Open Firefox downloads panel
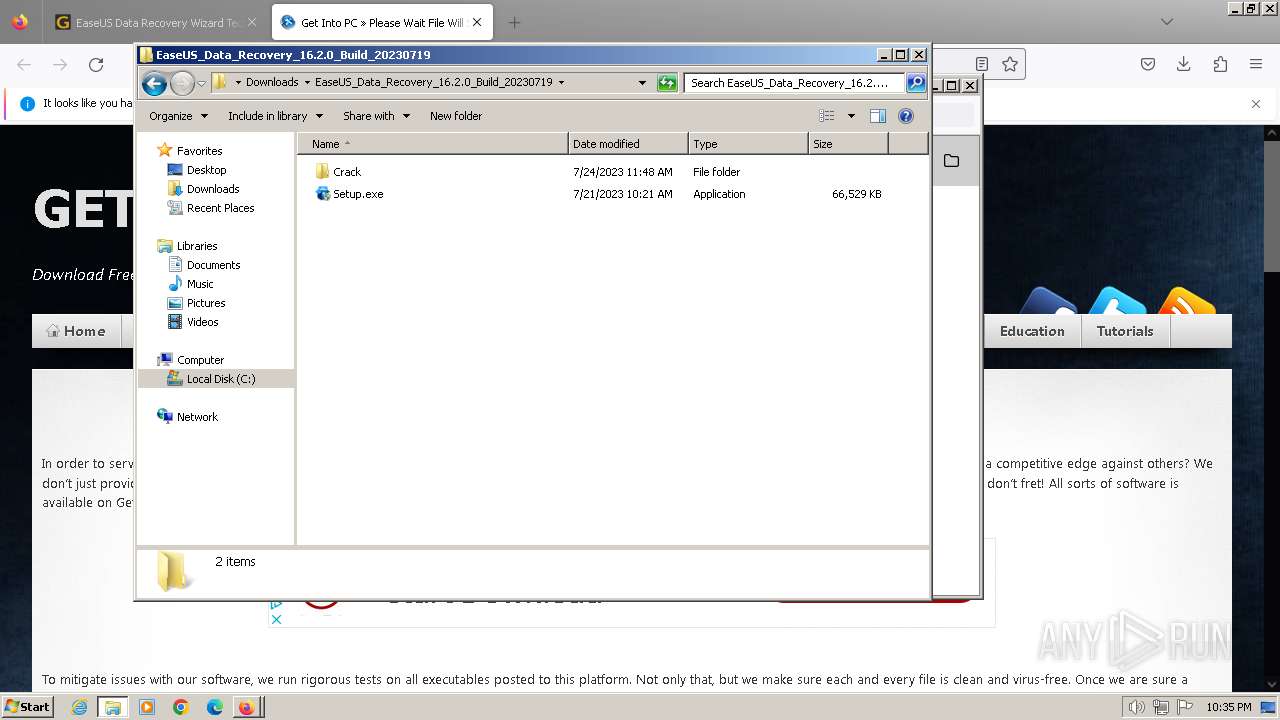The width and height of the screenshot is (1280, 720). pyautogui.click(x=1184, y=65)
